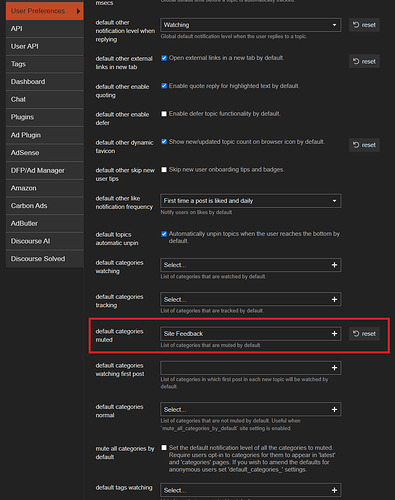This screenshot has height=500, width=395.
Task: Select Chat in the sidebar
Action: tap(44, 99)
